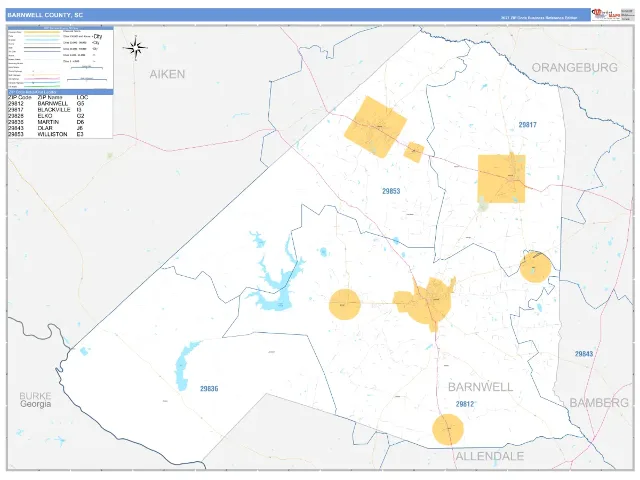The height and width of the screenshot is (480, 640).
Task: Select the large orange Williston city area
Action: tap(375, 127)
